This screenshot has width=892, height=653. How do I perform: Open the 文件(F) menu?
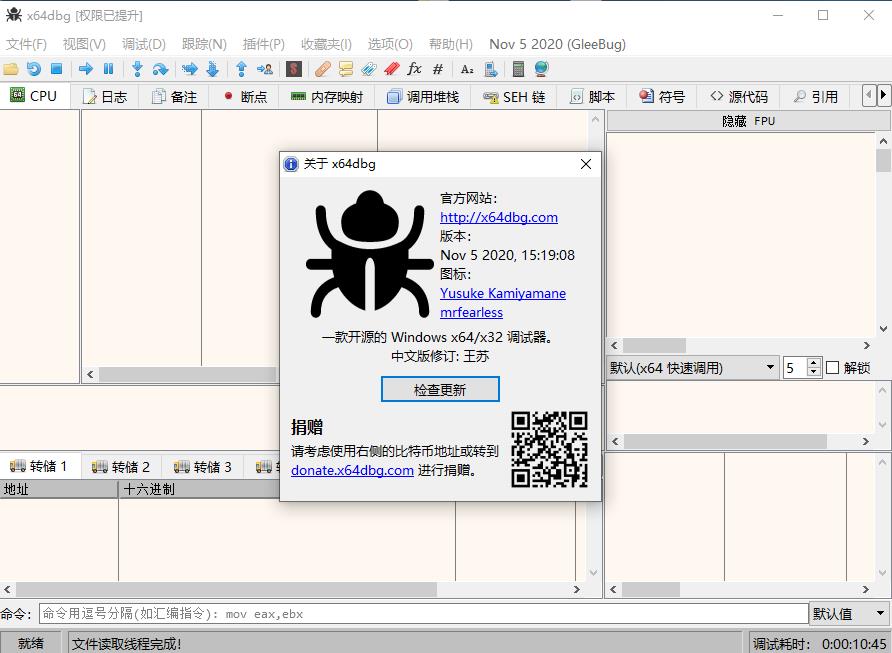point(26,44)
